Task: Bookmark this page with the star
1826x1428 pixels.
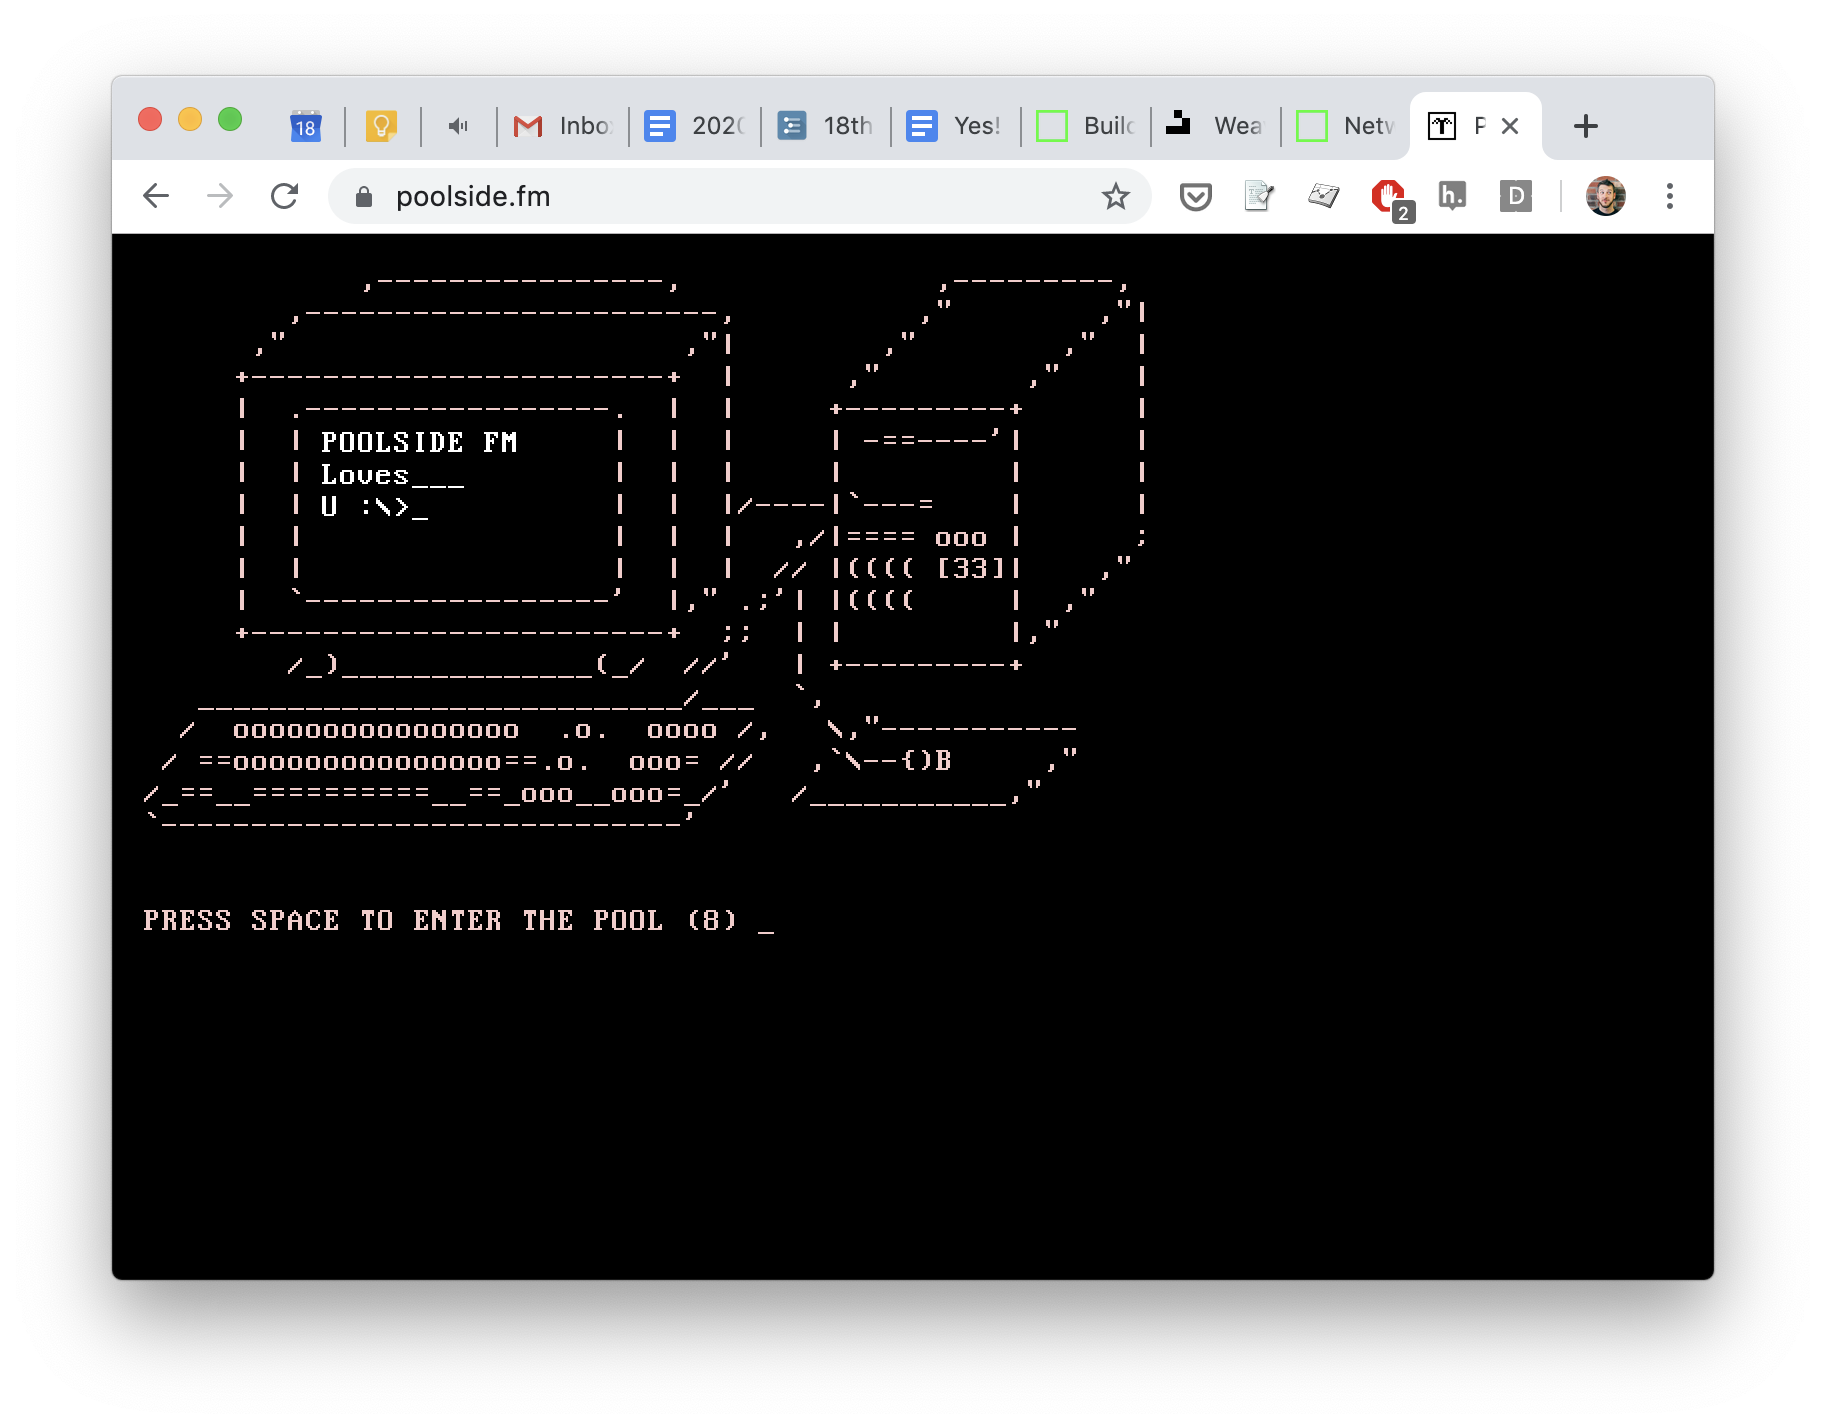Action: coord(1115,196)
